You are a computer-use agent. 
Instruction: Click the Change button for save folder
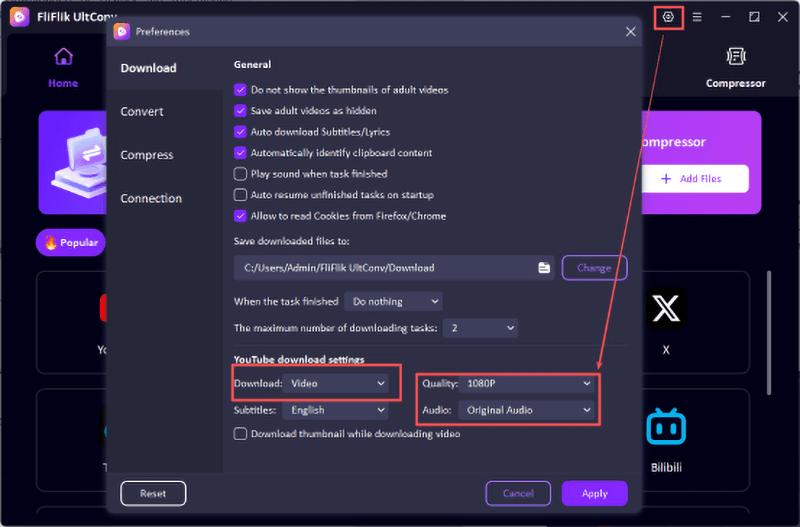click(x=594, y=268)
